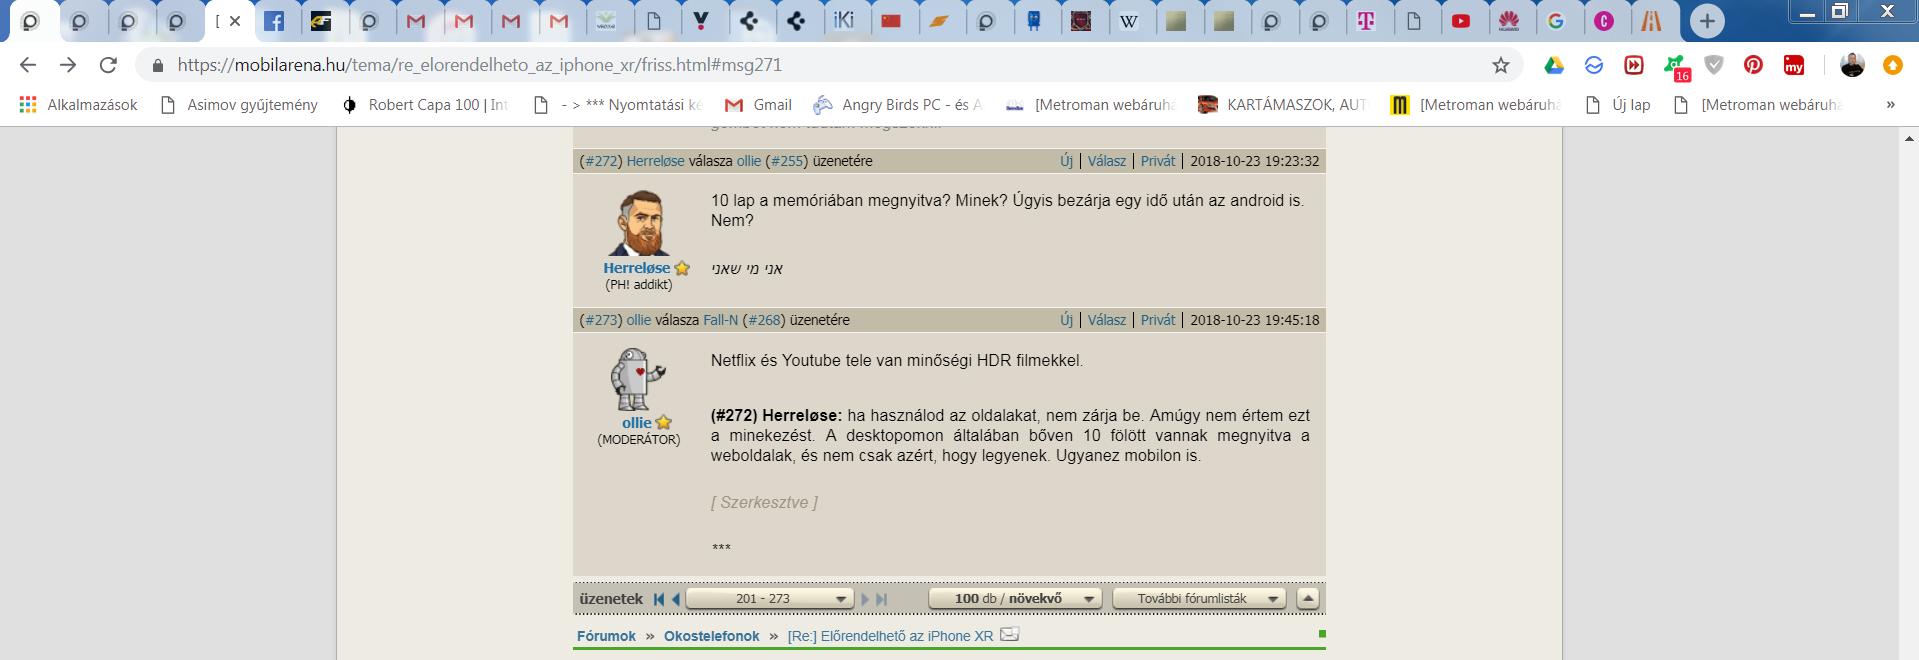Open Angry Birds PC bookmark
1919x660 pixels.
point(897,104)
